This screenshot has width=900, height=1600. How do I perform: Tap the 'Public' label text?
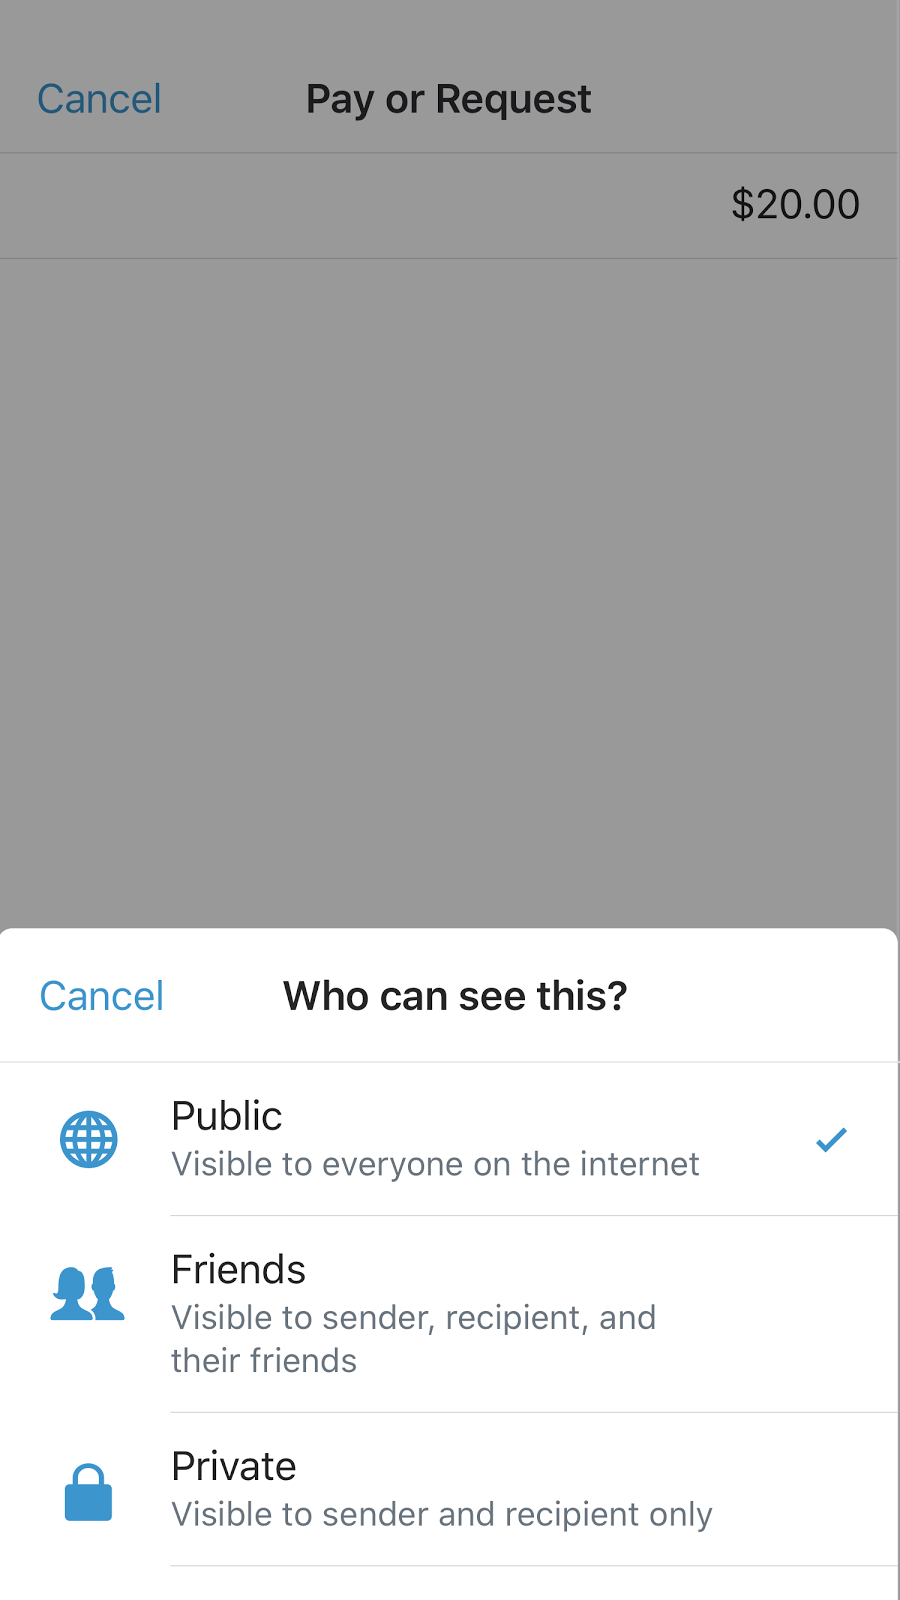[227, 1116]
